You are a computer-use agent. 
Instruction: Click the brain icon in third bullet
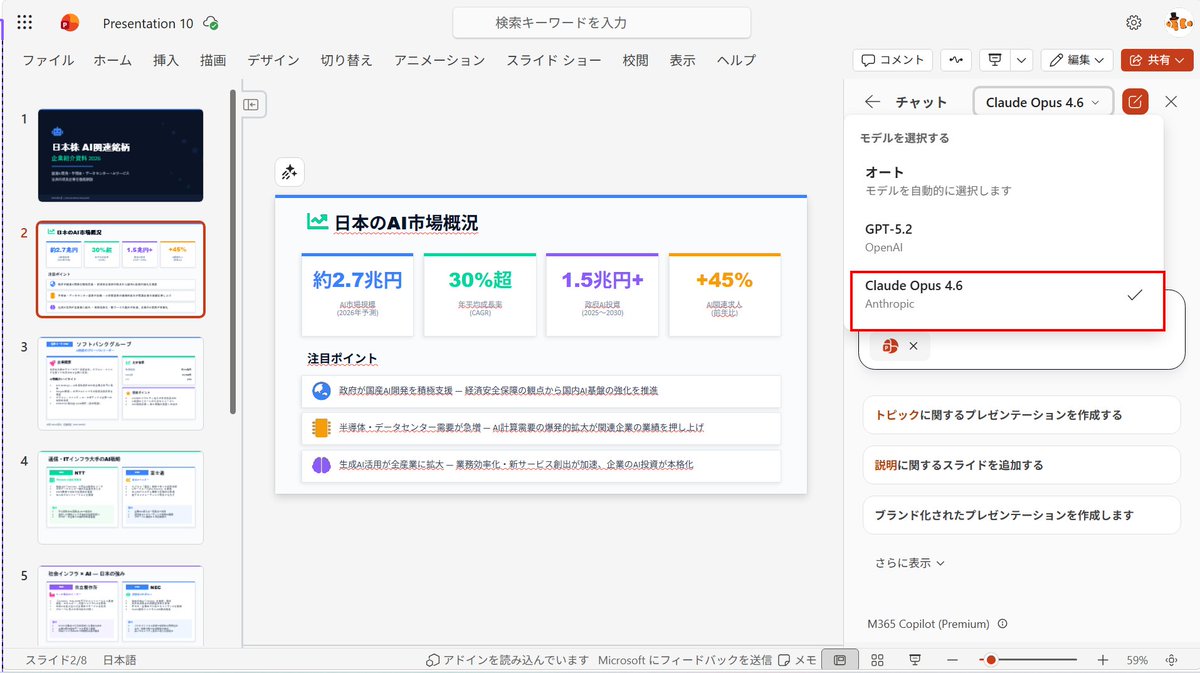click(x=321, y=465)
